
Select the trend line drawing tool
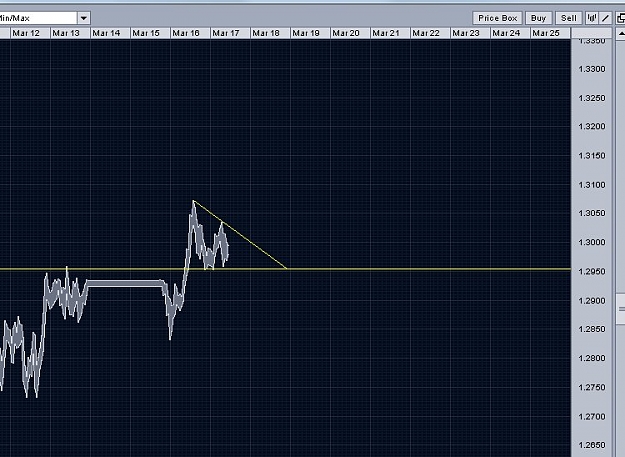605,18
